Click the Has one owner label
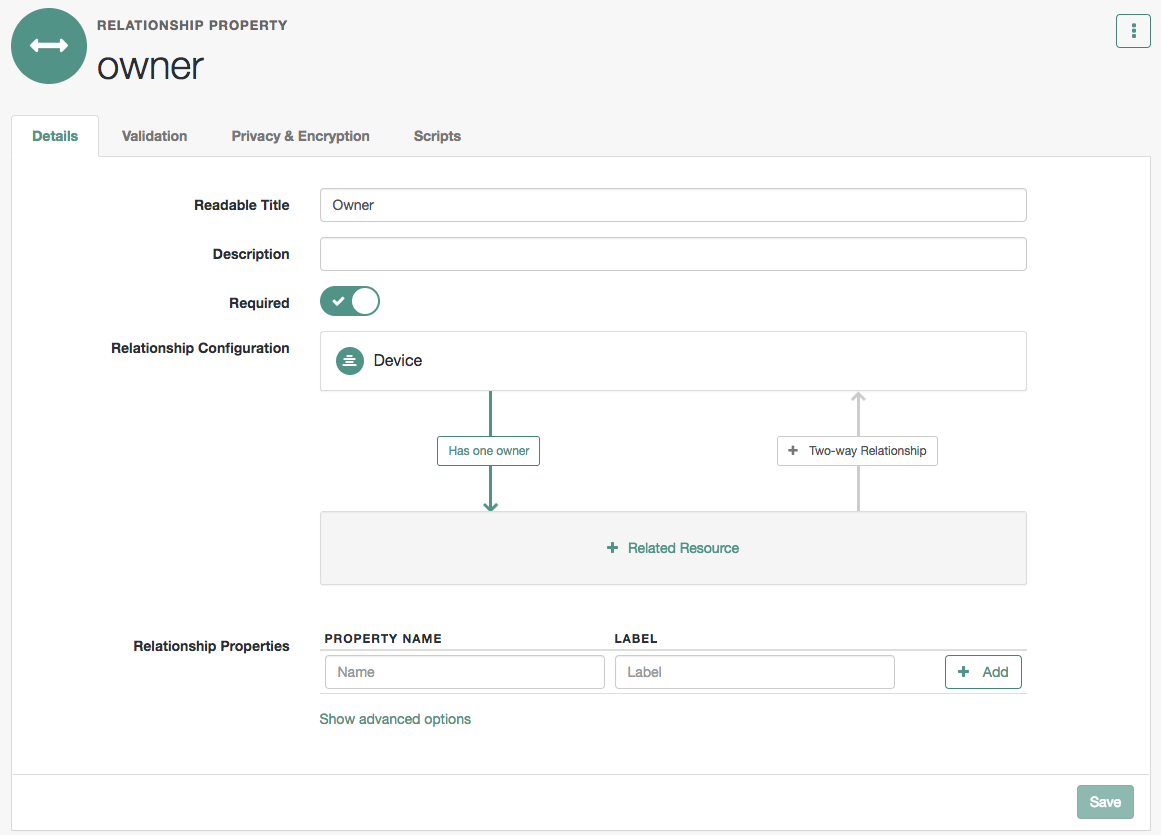Screen dimensions: 1161x835 (x=488, y=451)
